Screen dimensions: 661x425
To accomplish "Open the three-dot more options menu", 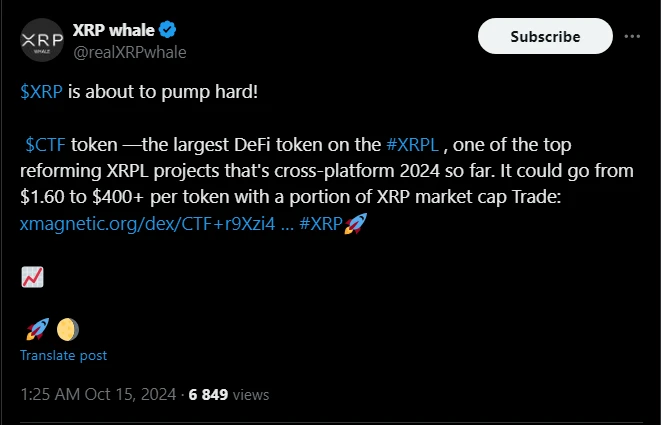I will (632, 37).
